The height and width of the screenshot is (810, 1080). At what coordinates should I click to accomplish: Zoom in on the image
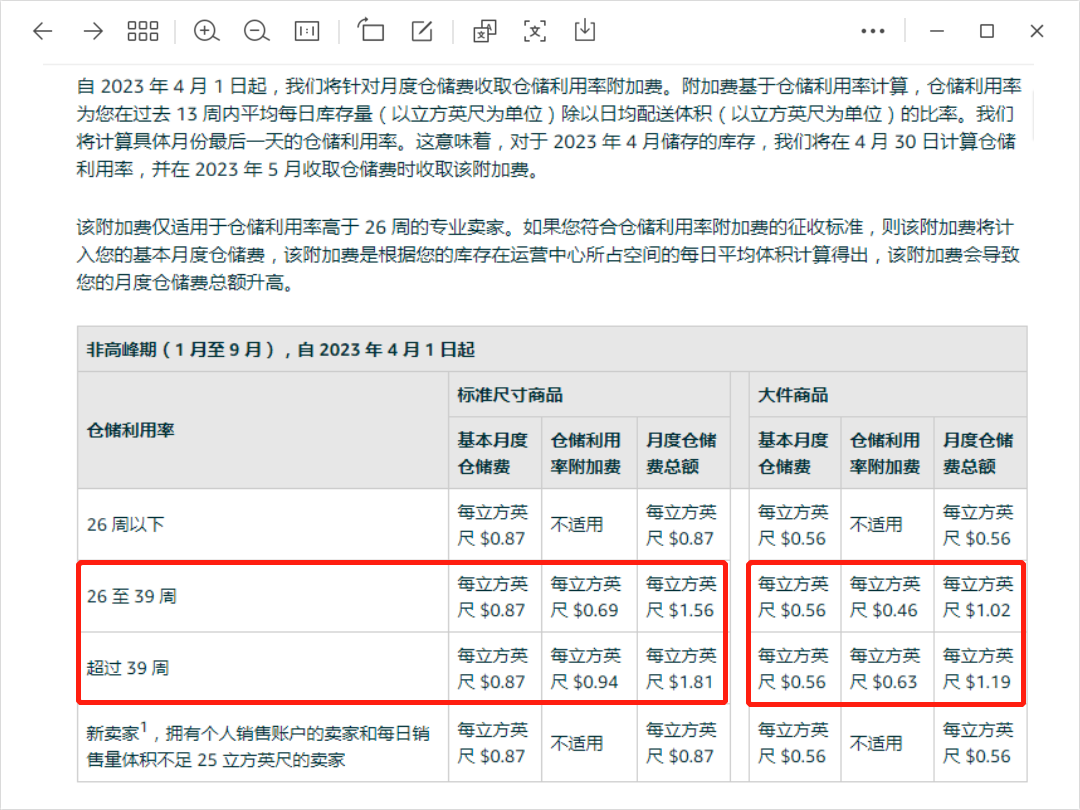[207, 31]
